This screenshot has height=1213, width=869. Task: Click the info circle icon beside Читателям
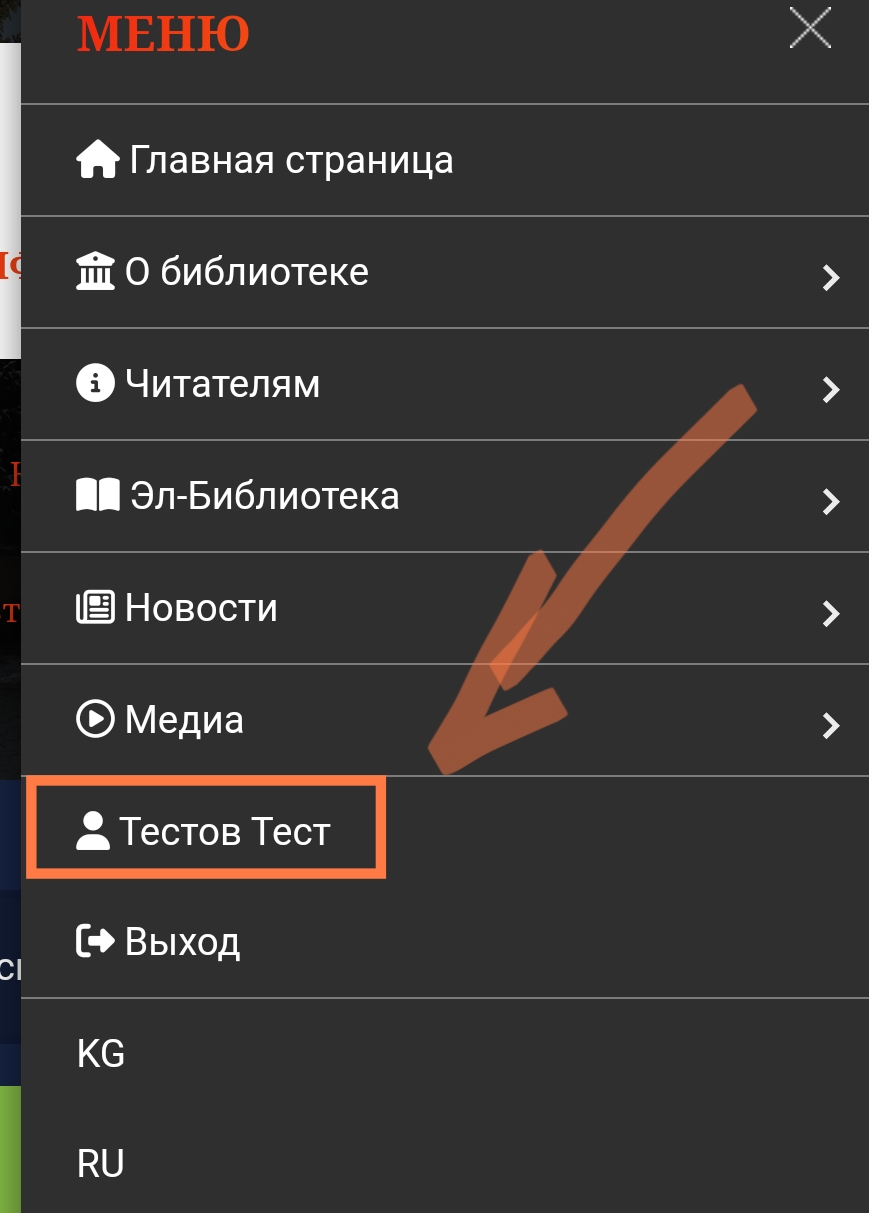(96, 384)
